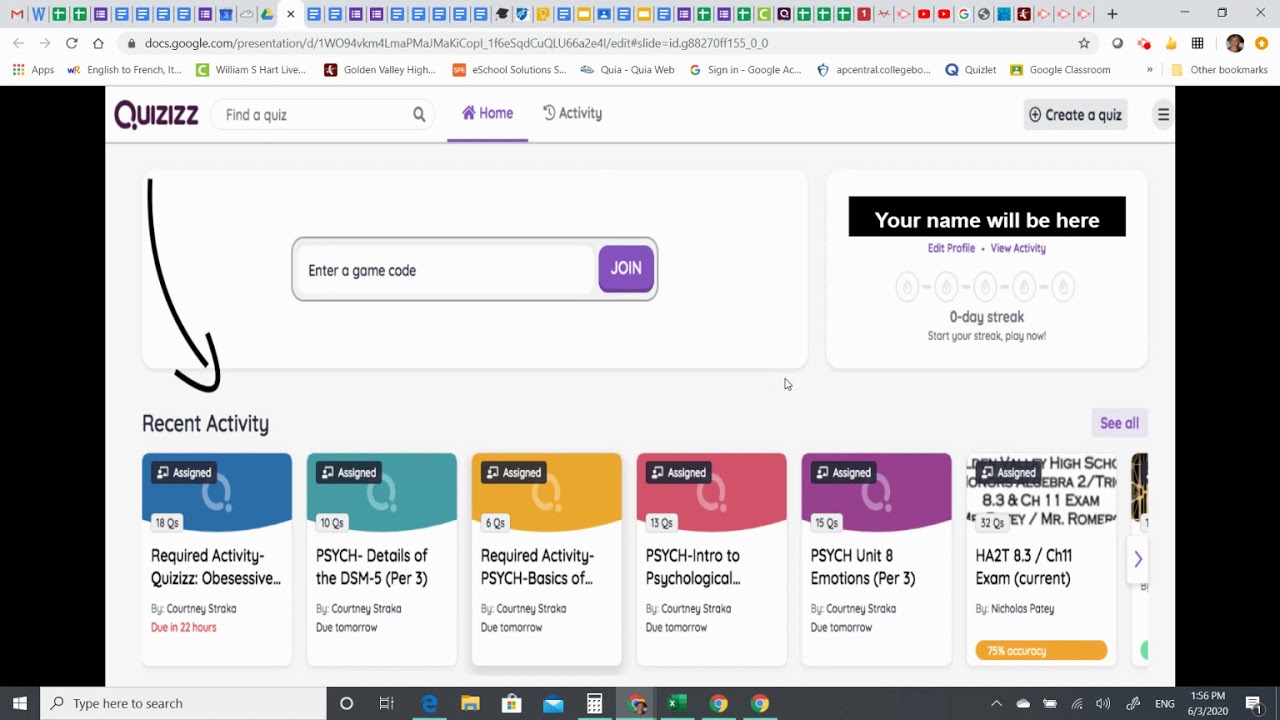This screenshot has width=1280, height=720.
Task: Open the Activity tab in Quizizz
Action: pyautogui.click(x=572, y=113)
